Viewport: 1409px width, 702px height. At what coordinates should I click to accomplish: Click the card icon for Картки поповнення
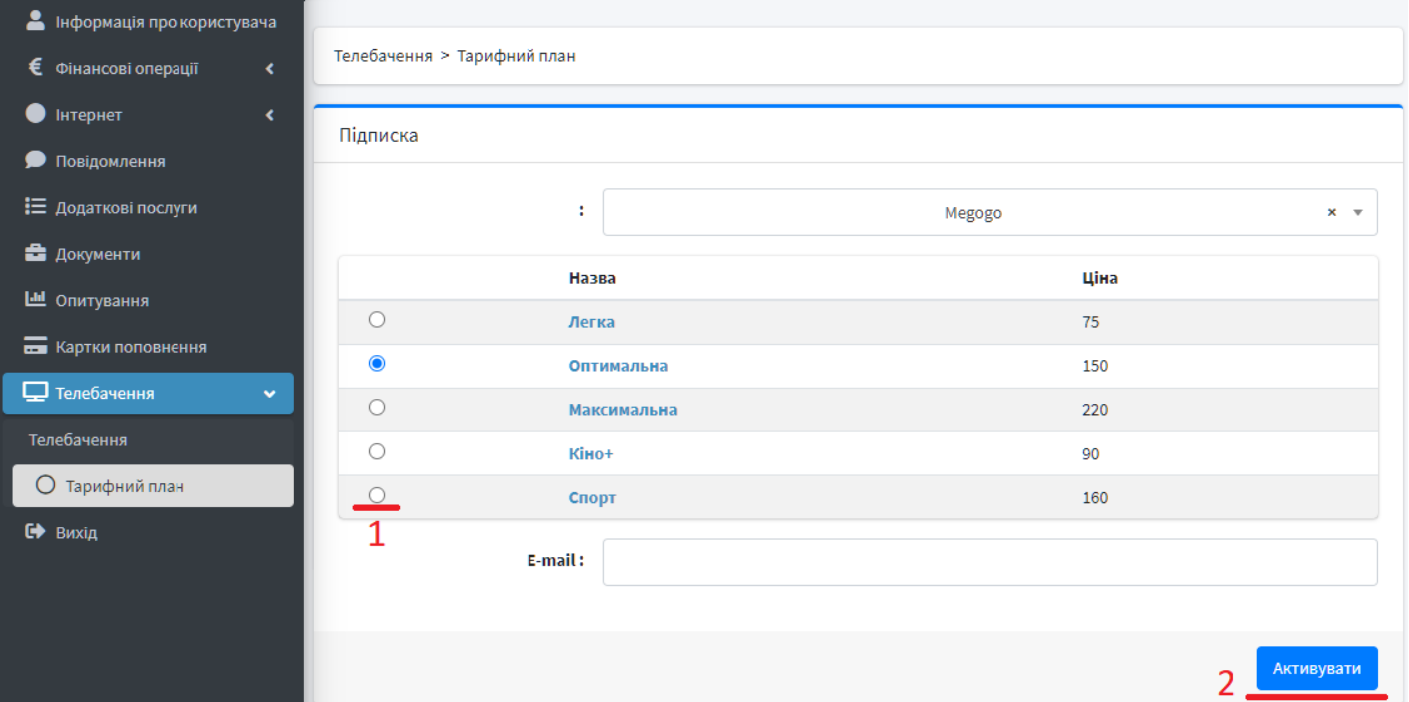click(36, 347)
